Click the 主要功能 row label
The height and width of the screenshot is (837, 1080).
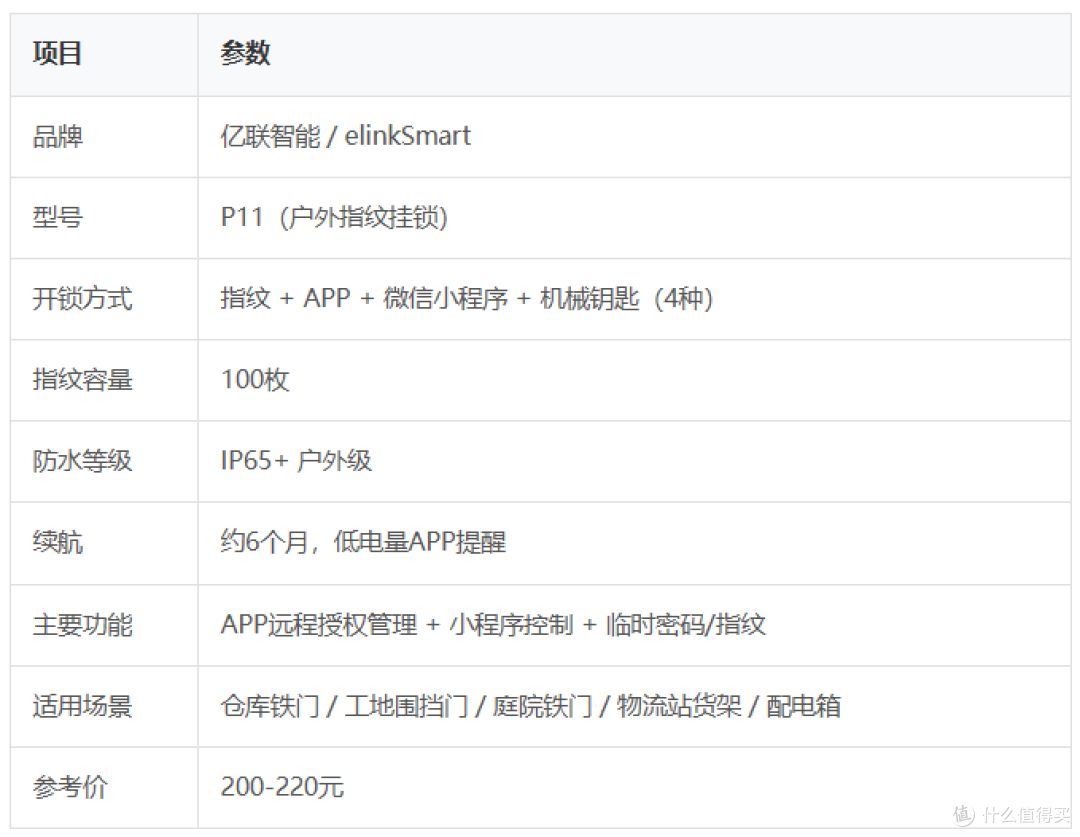coord(83,625)
